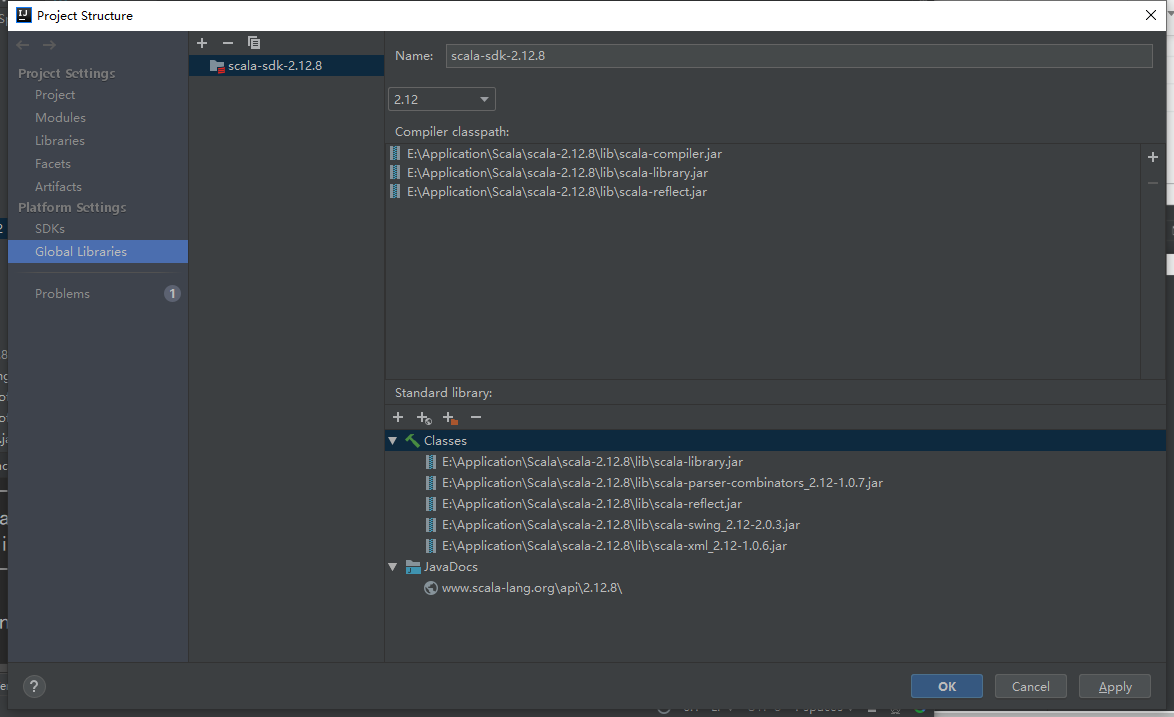Click the Cancel button
Viewport: 1174px width, 717px height.
[1030, 686]
